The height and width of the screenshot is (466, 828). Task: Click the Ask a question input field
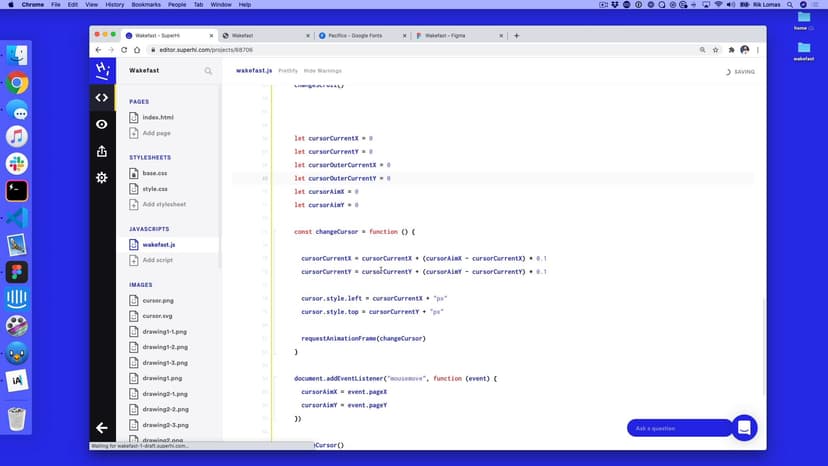(677, 428)
